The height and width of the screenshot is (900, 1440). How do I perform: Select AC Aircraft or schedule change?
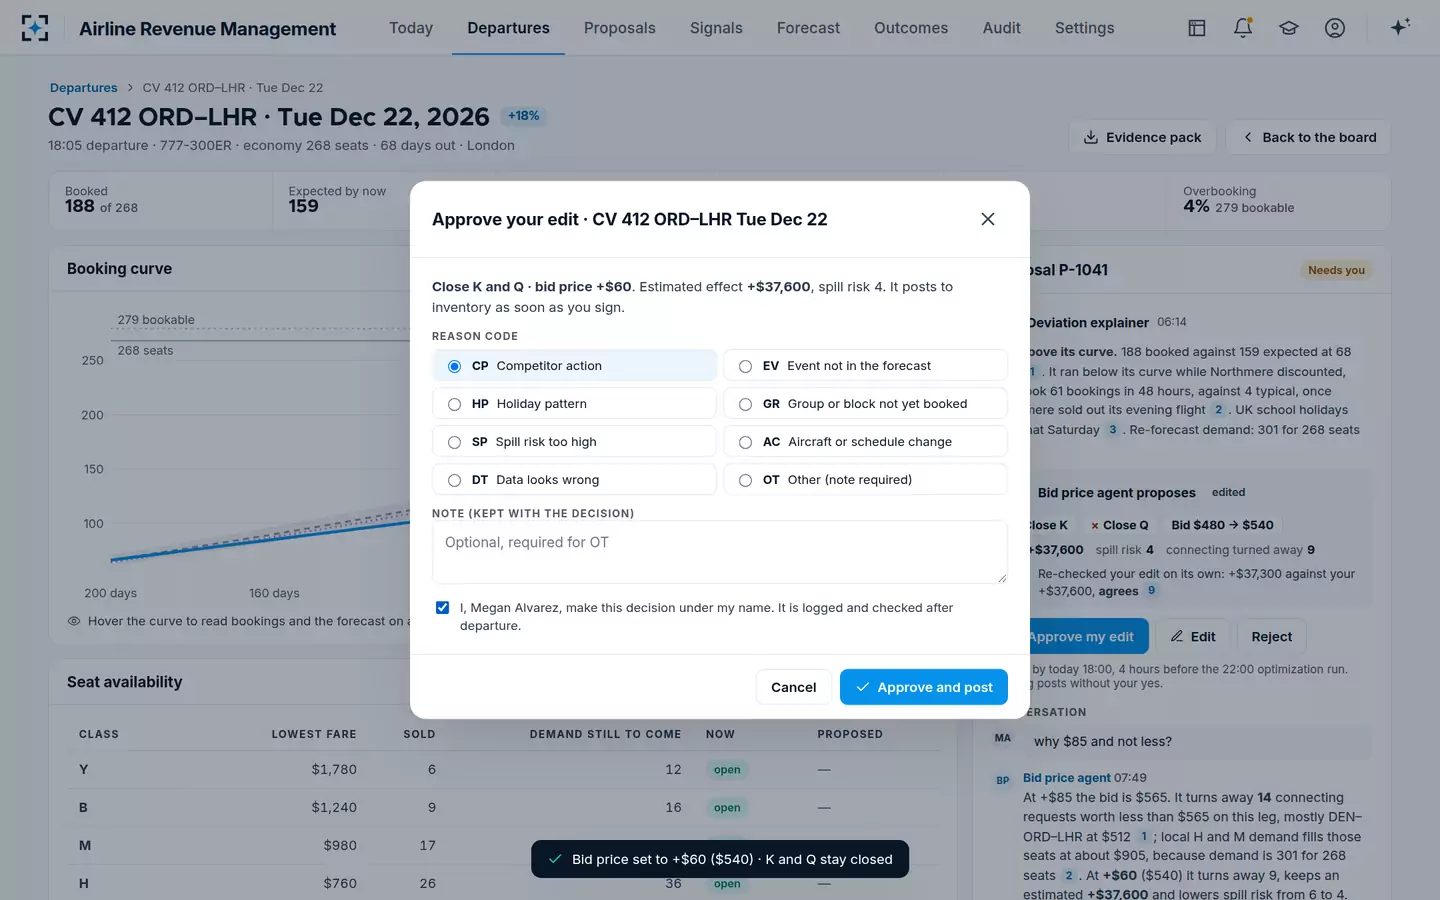pyautogui.click(x=865, y=442)
